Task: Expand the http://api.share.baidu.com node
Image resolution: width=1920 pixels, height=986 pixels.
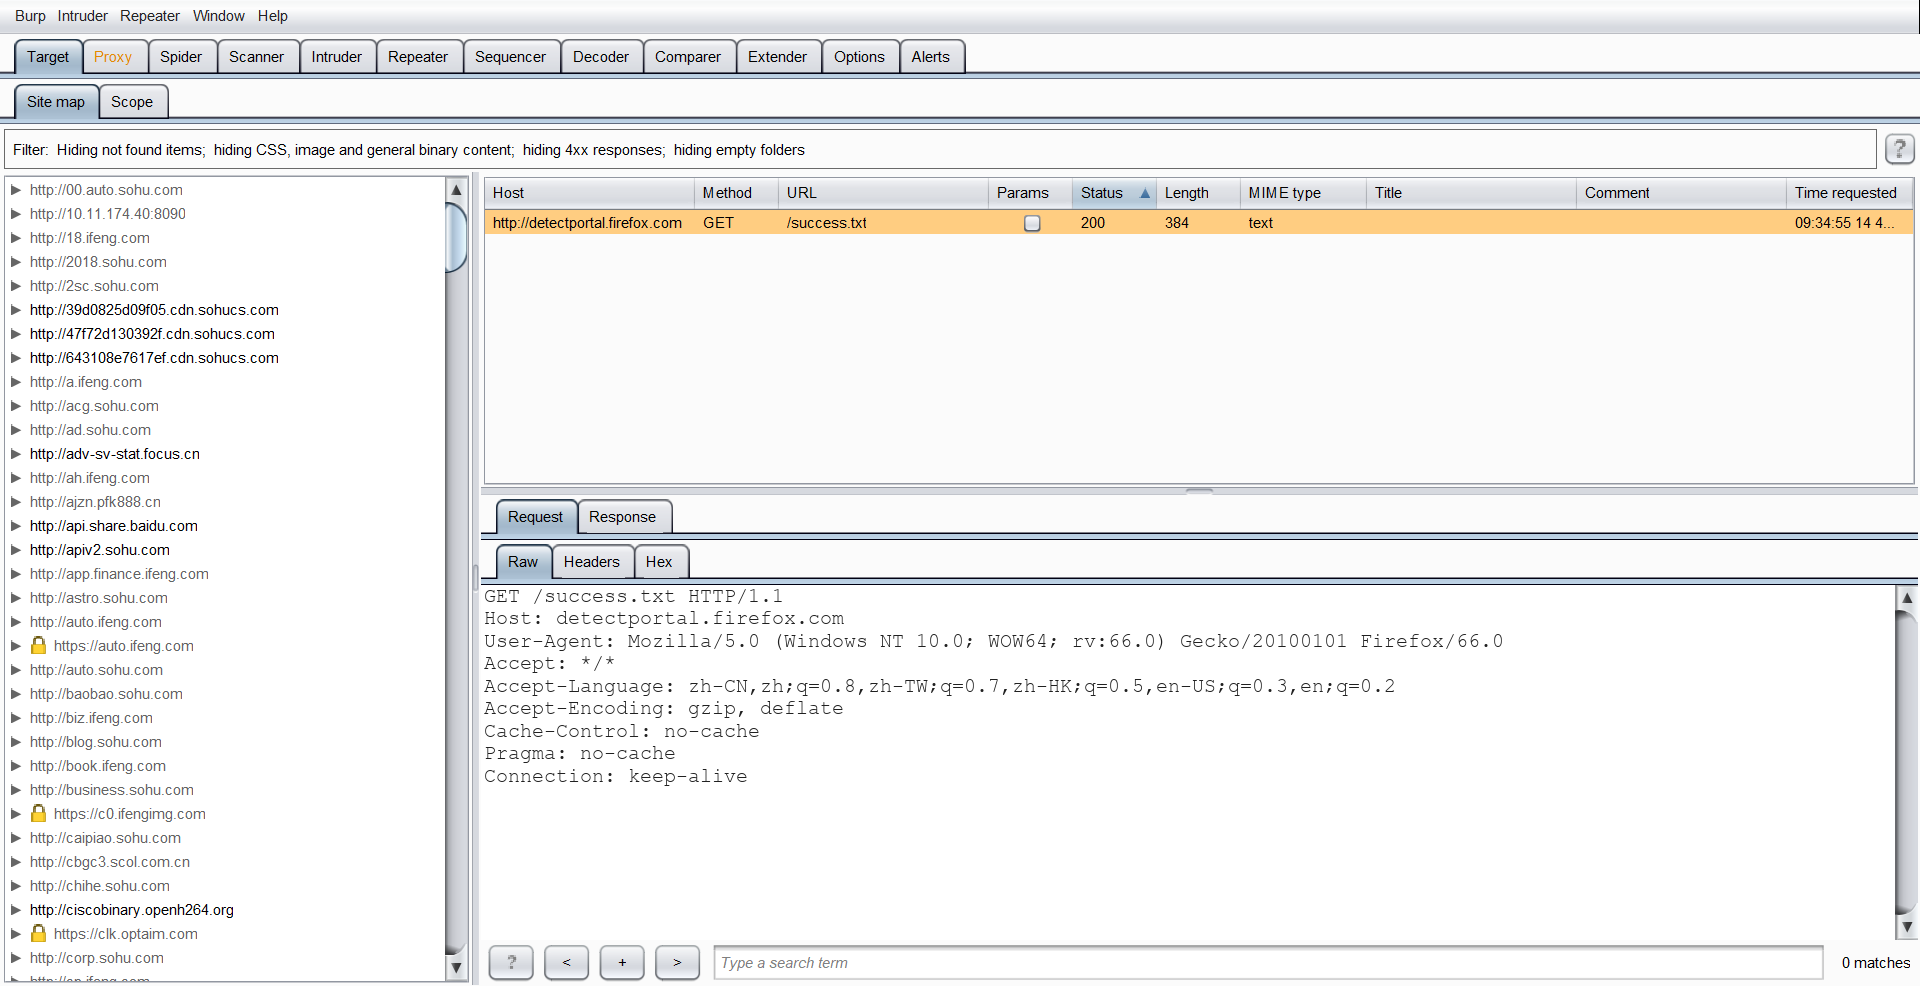Action: pyautogui.click(x=16, y=526)
